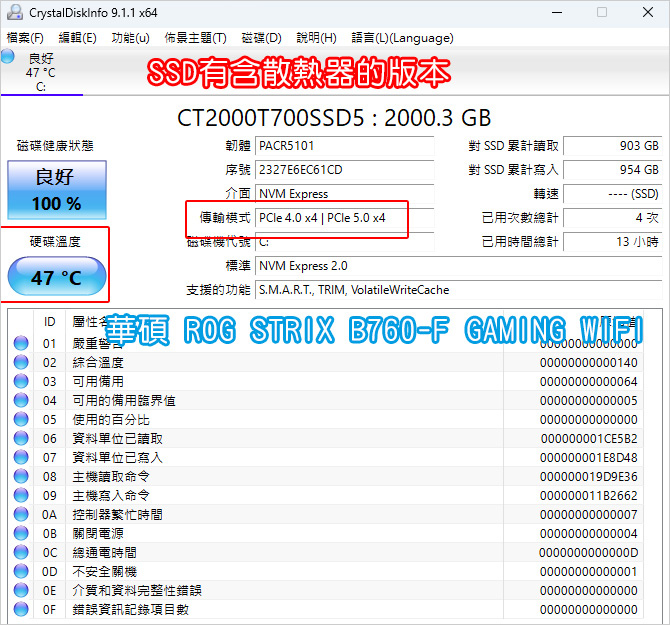Click the power on hours value 13 小時
This screenshot has width=670, height=625.
tap(613, 242)
